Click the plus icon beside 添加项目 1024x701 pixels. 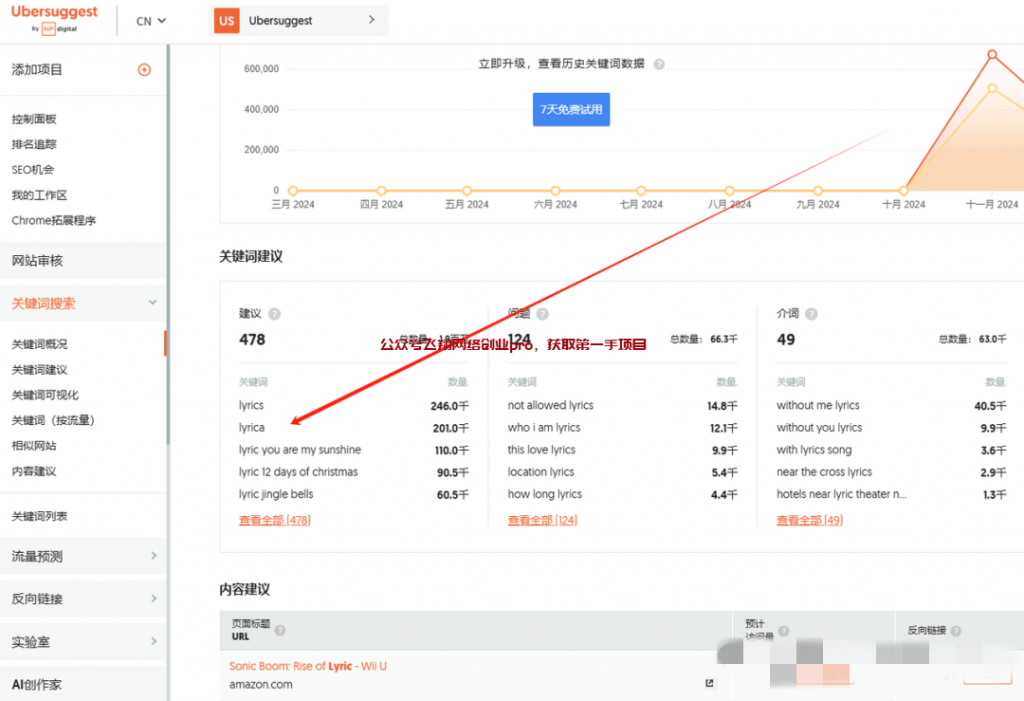tap(144, 71)
